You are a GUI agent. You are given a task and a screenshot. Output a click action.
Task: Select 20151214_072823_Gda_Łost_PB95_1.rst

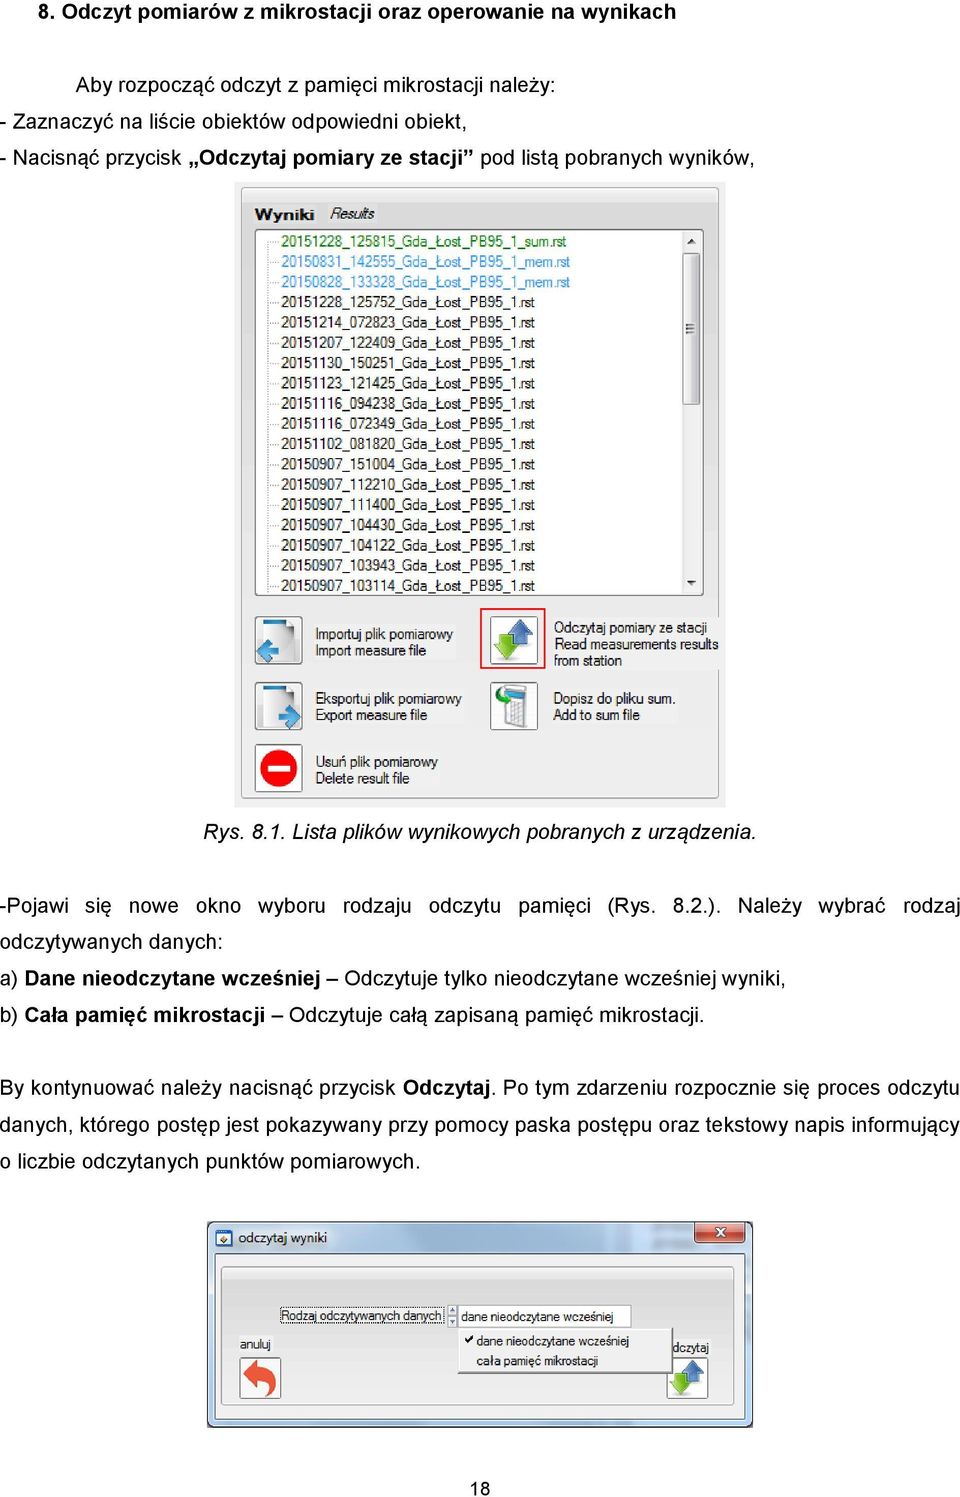click(x=408, y=322)
